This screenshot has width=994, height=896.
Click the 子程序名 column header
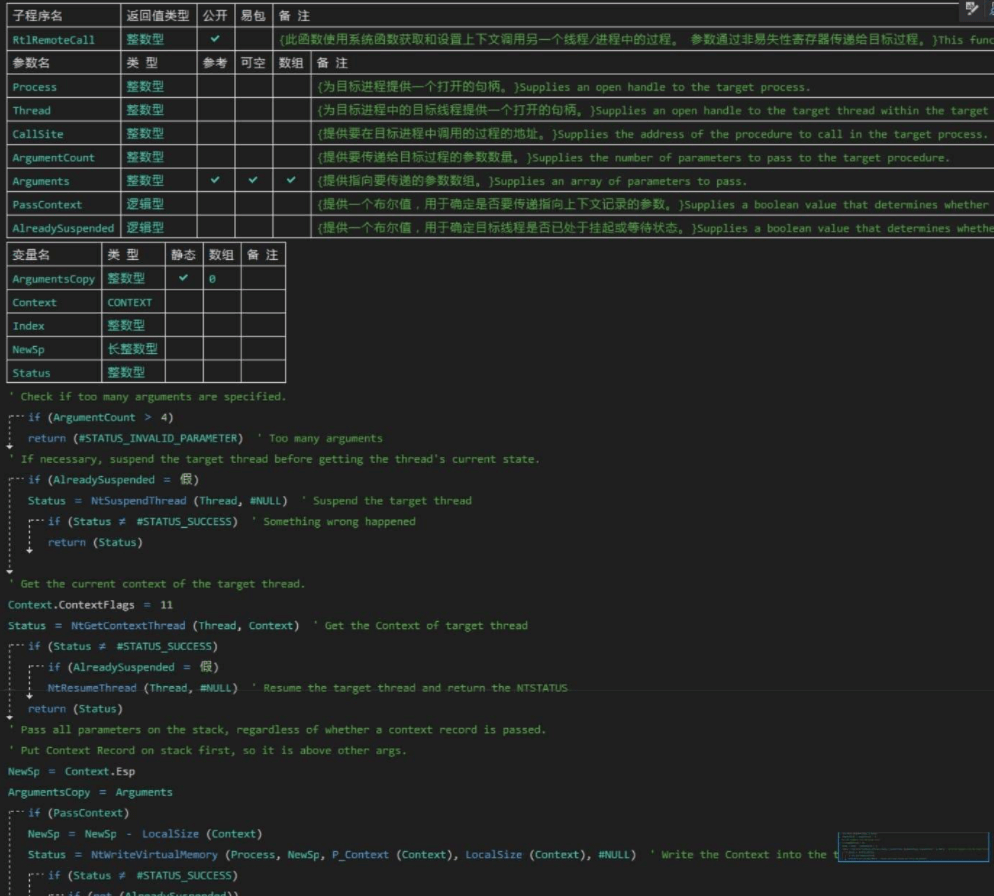[37, 16]
